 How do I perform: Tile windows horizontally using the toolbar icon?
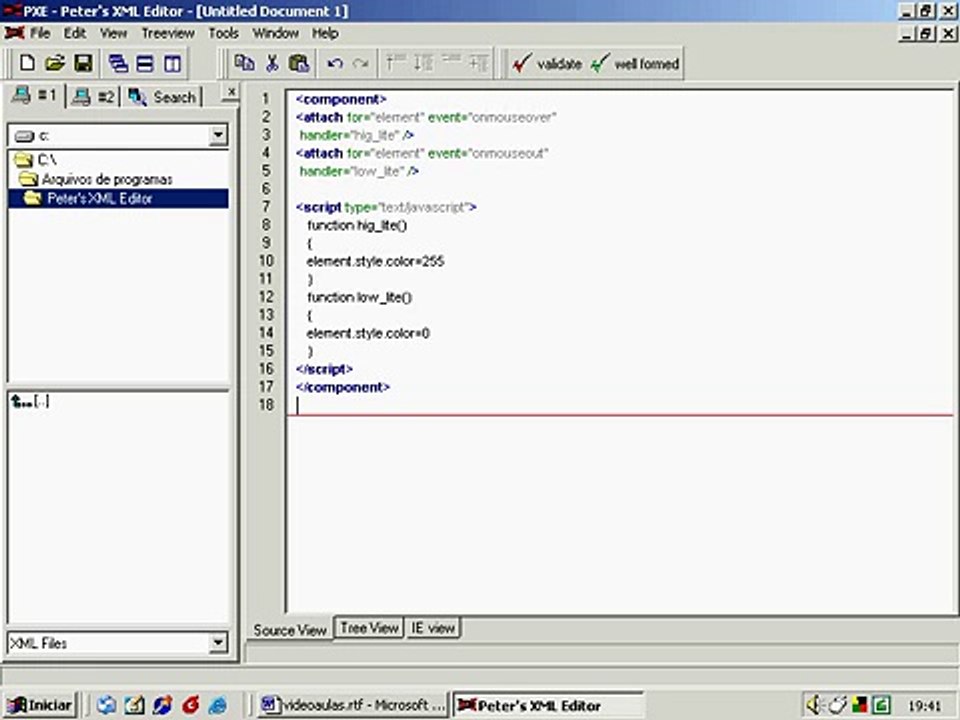145,63
